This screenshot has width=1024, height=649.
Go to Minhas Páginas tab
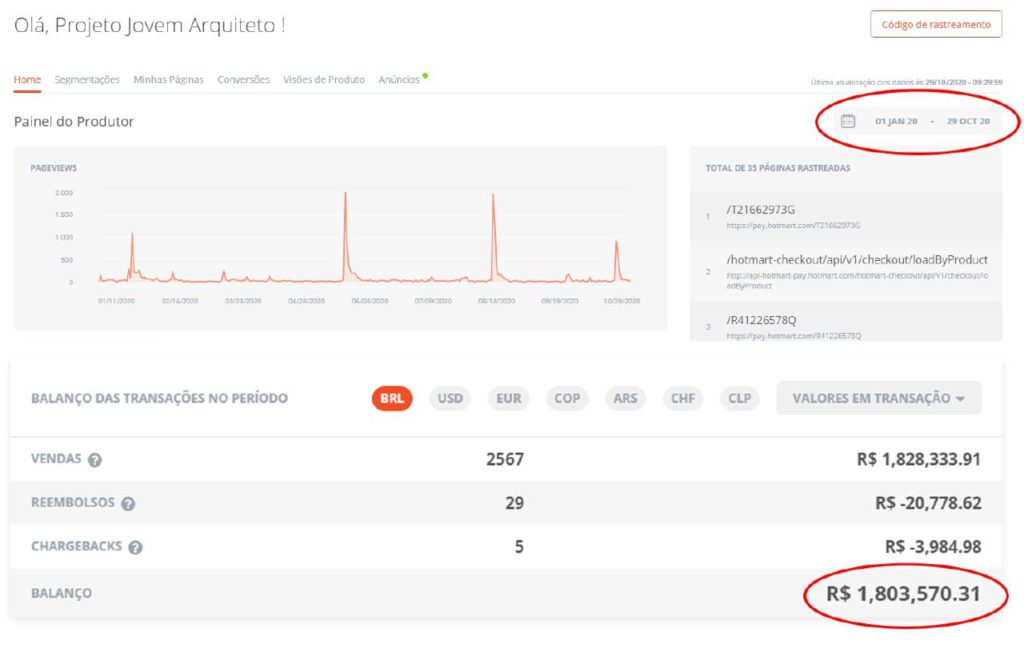point(168,80)
